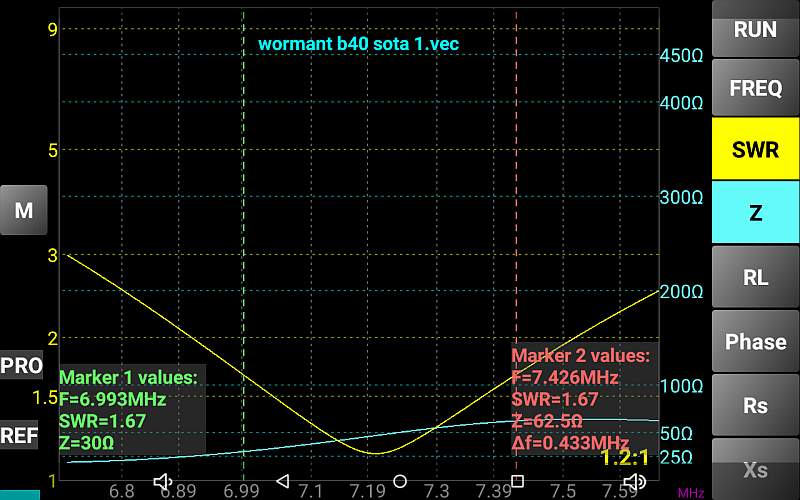Image resolution: width=800 pixels, height=500 pixels.
Task: Tap the wormant b40 sota 1.vec title
Action: click(359, 44)
